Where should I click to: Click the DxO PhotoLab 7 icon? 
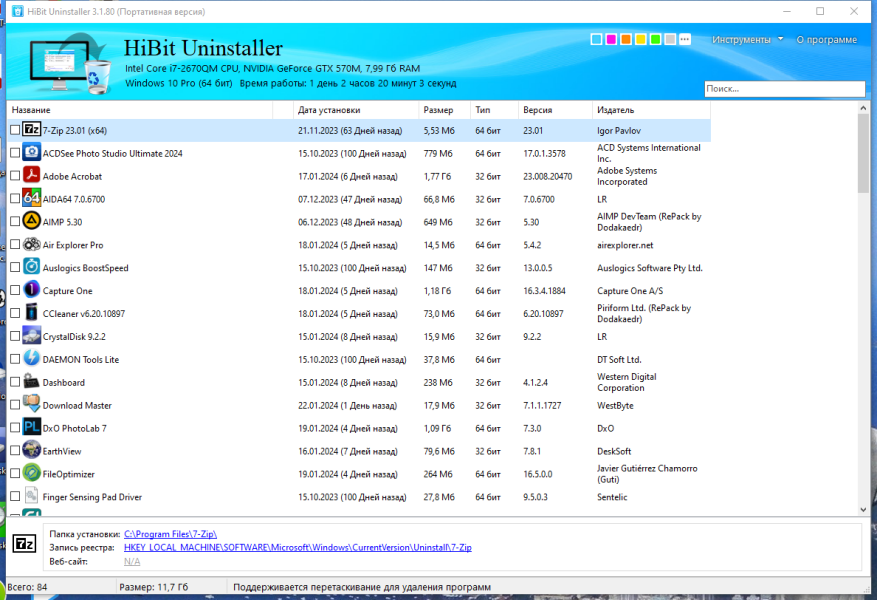coord(31,428)
